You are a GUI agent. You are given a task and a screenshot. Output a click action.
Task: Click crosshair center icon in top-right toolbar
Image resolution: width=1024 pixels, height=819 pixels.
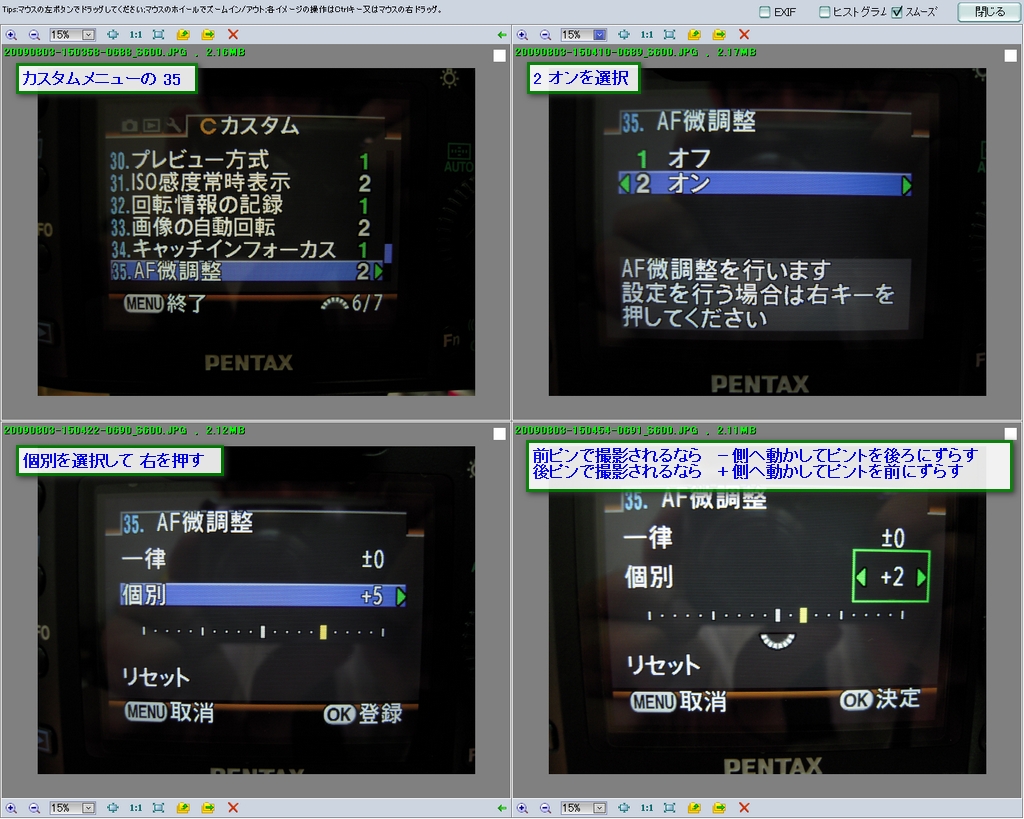point(624,35)
